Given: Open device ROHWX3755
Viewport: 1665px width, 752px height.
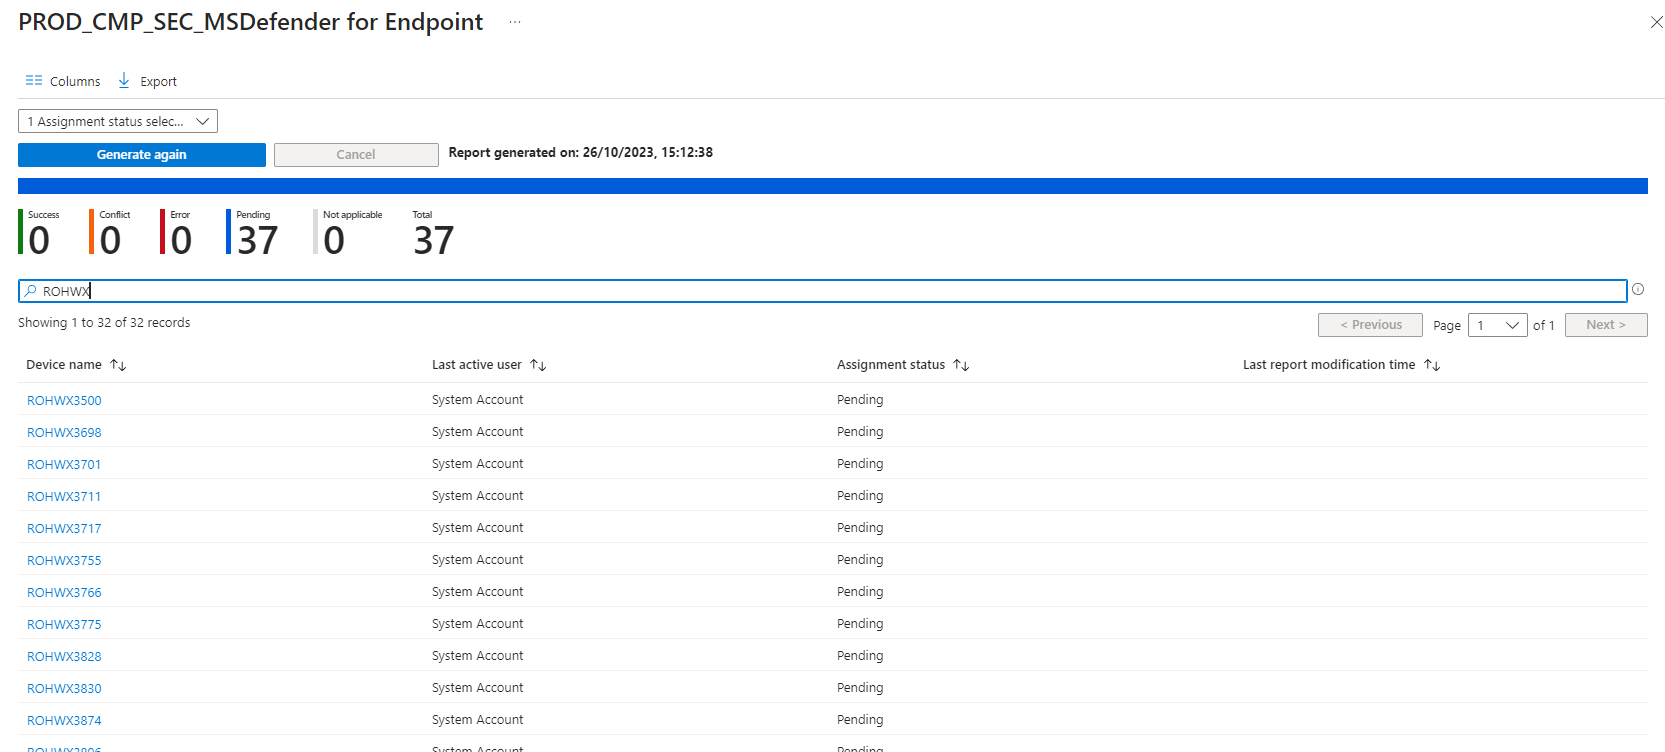Looking at the screenshot, I should point(64,560).
